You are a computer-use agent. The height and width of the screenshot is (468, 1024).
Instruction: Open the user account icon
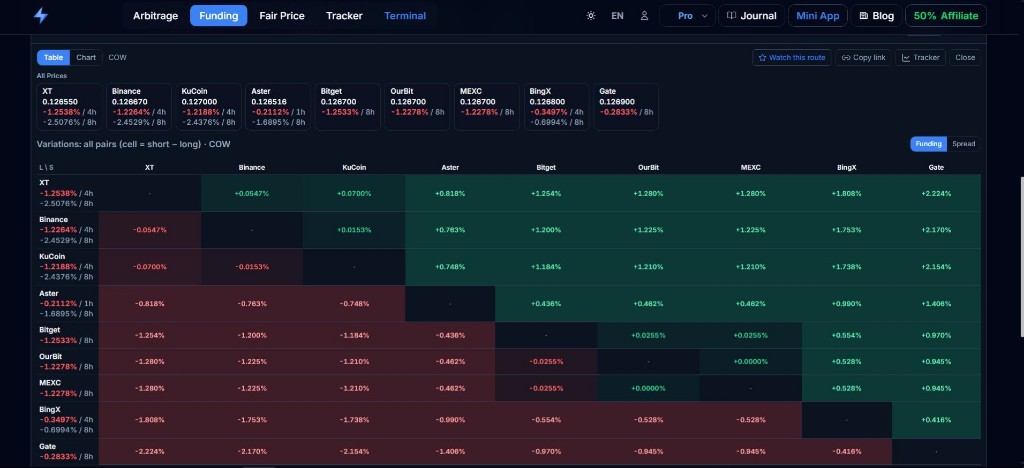pyautogui.click(x=644, y=16)
